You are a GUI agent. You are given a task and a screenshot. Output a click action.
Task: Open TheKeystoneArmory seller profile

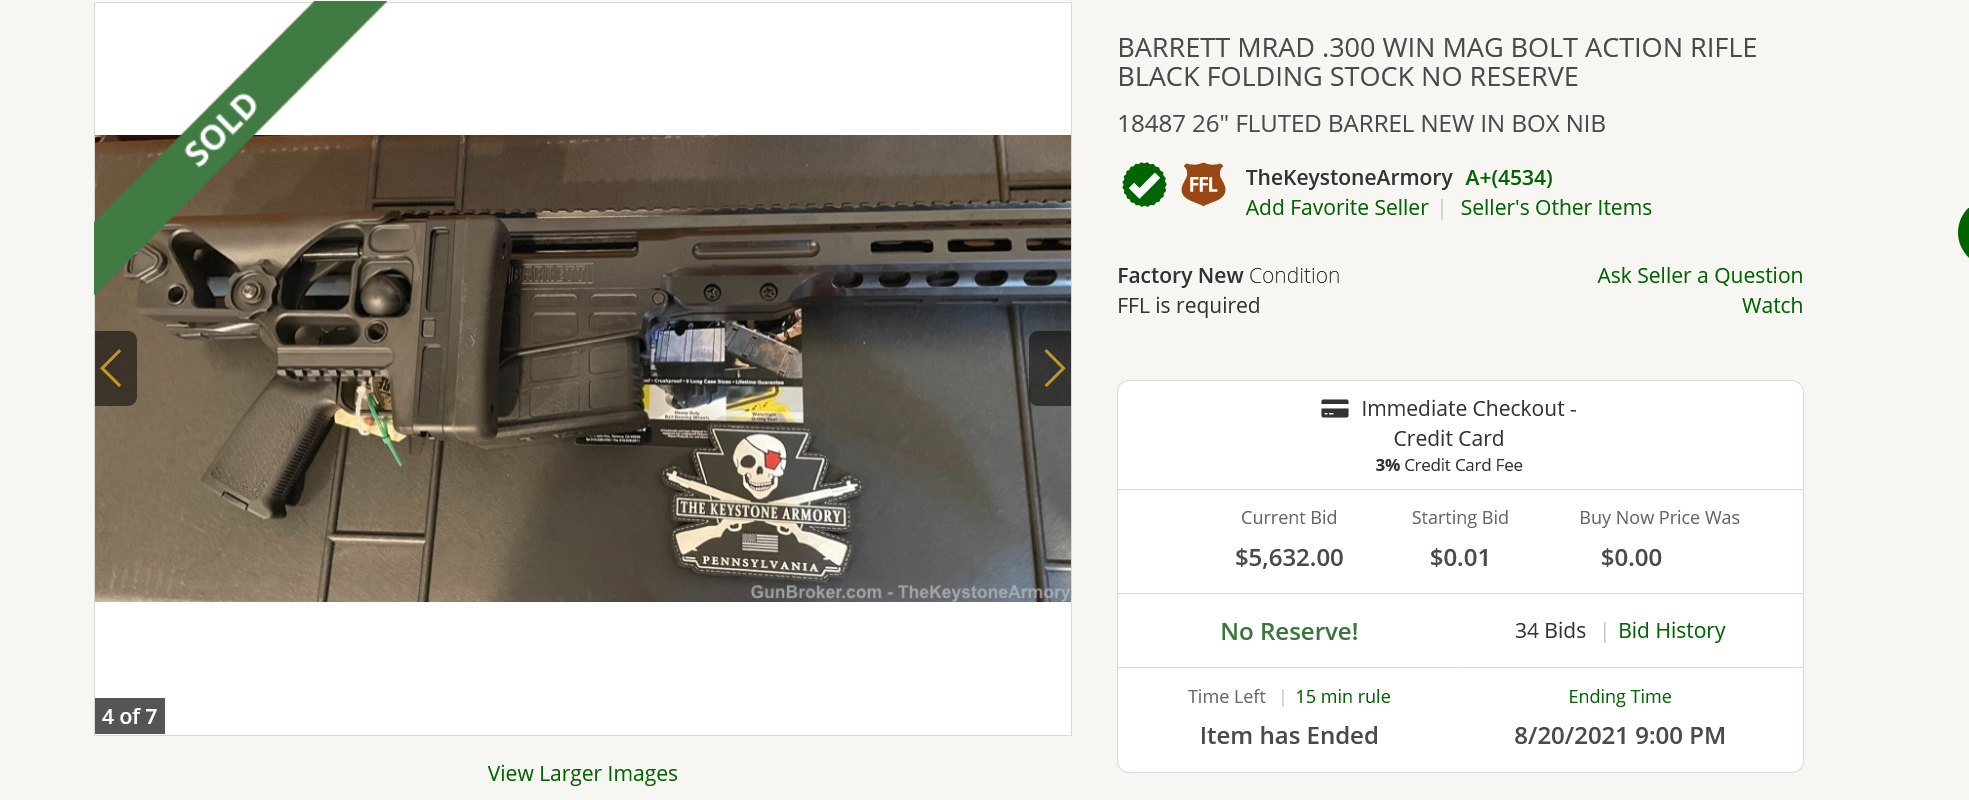1348,177
